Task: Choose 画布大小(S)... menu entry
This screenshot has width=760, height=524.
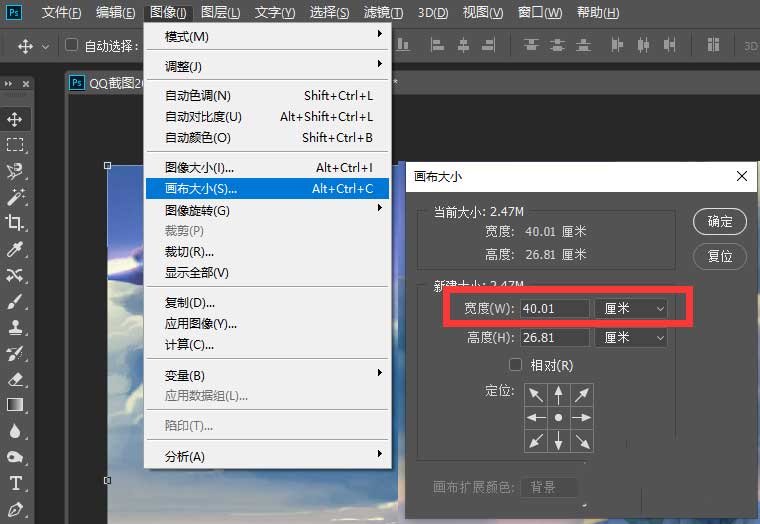Action: (x=267, y=189)
